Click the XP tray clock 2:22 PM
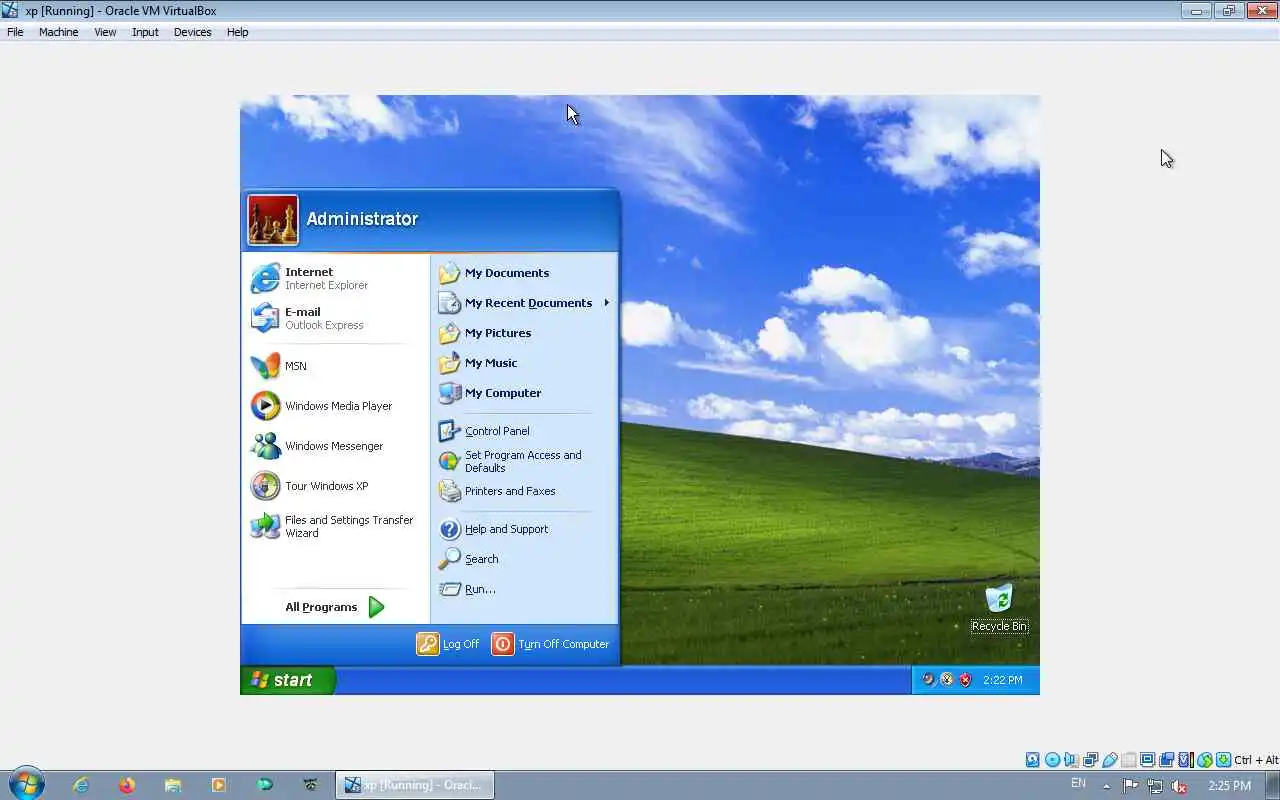 1002,680
